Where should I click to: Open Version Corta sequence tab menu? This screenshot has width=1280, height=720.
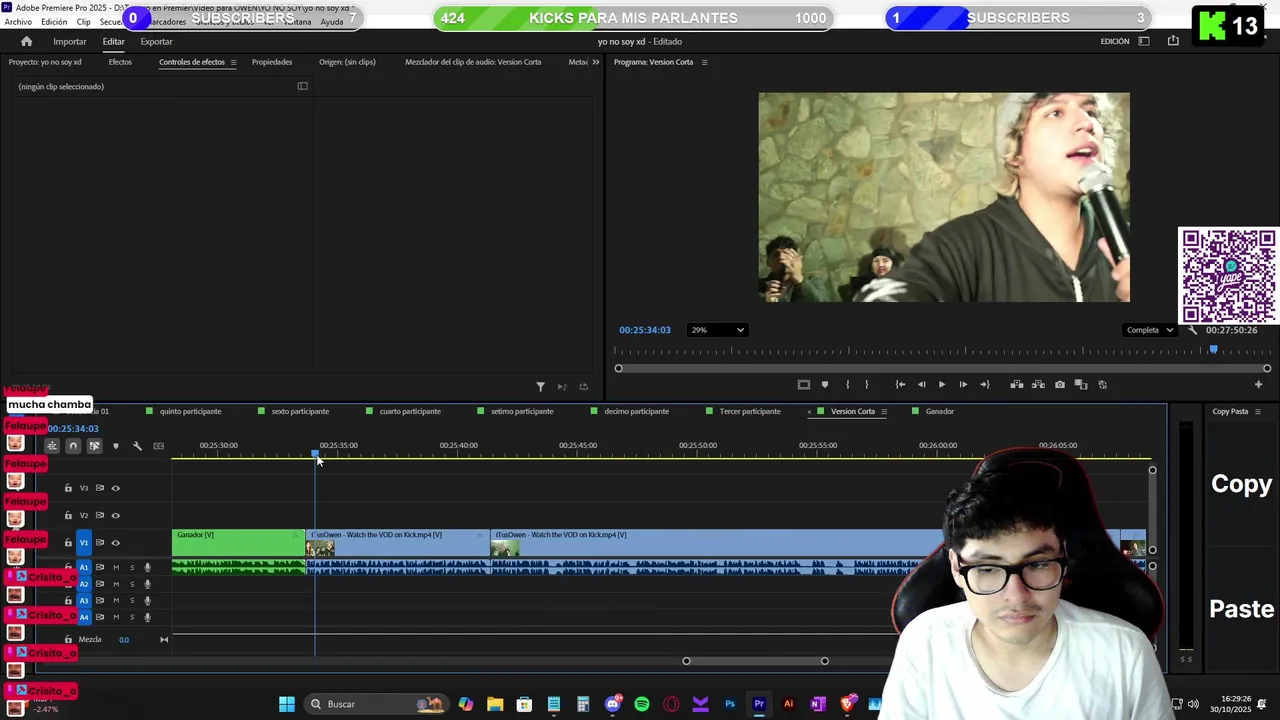(x=884, y=411)
